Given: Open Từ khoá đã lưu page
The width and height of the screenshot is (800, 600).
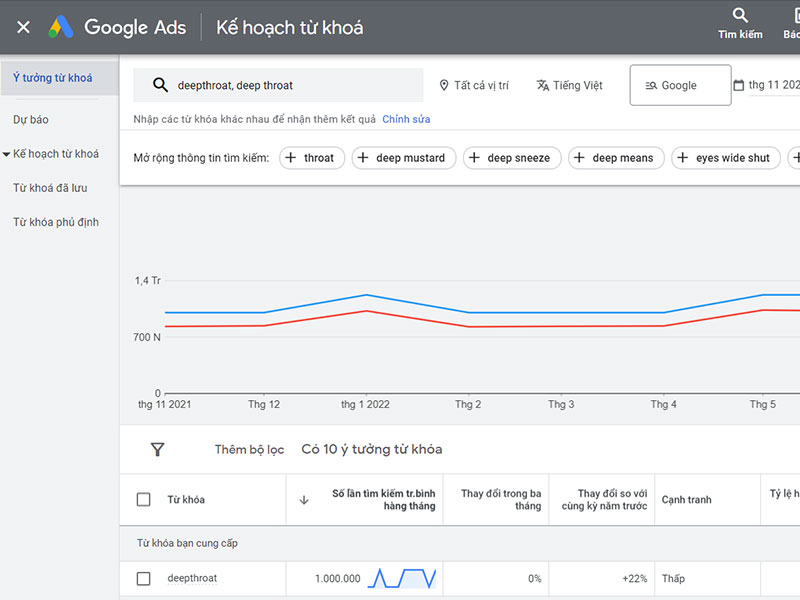Looking at the screenshot, I should coord(50,188).
